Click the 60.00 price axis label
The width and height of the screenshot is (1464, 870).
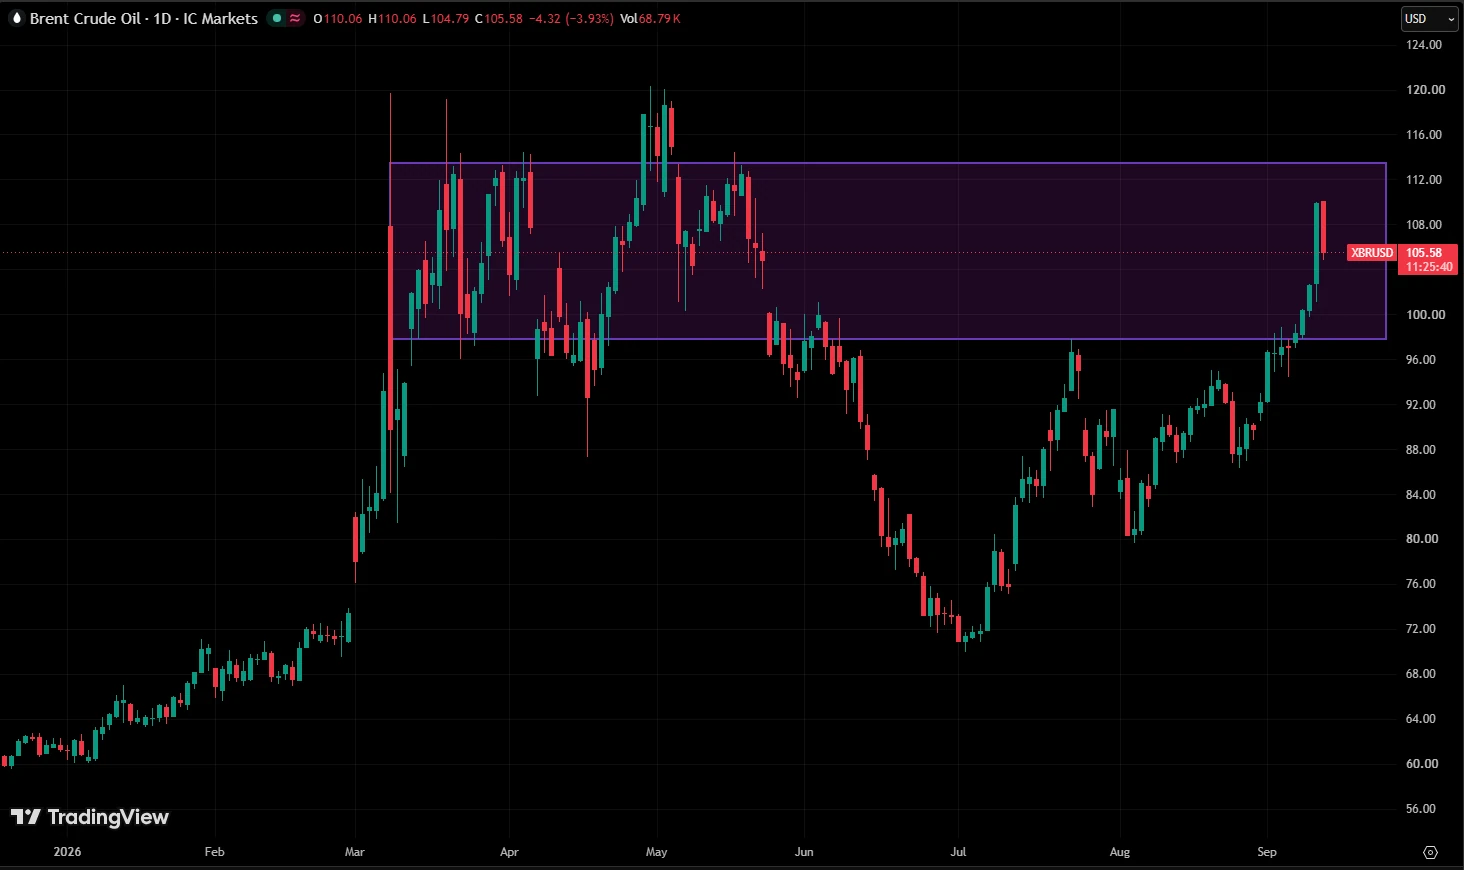(1421, 764)
